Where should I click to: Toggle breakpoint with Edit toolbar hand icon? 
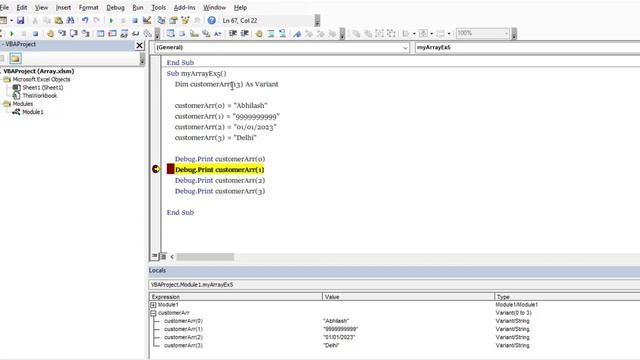(x=259, y=33)
